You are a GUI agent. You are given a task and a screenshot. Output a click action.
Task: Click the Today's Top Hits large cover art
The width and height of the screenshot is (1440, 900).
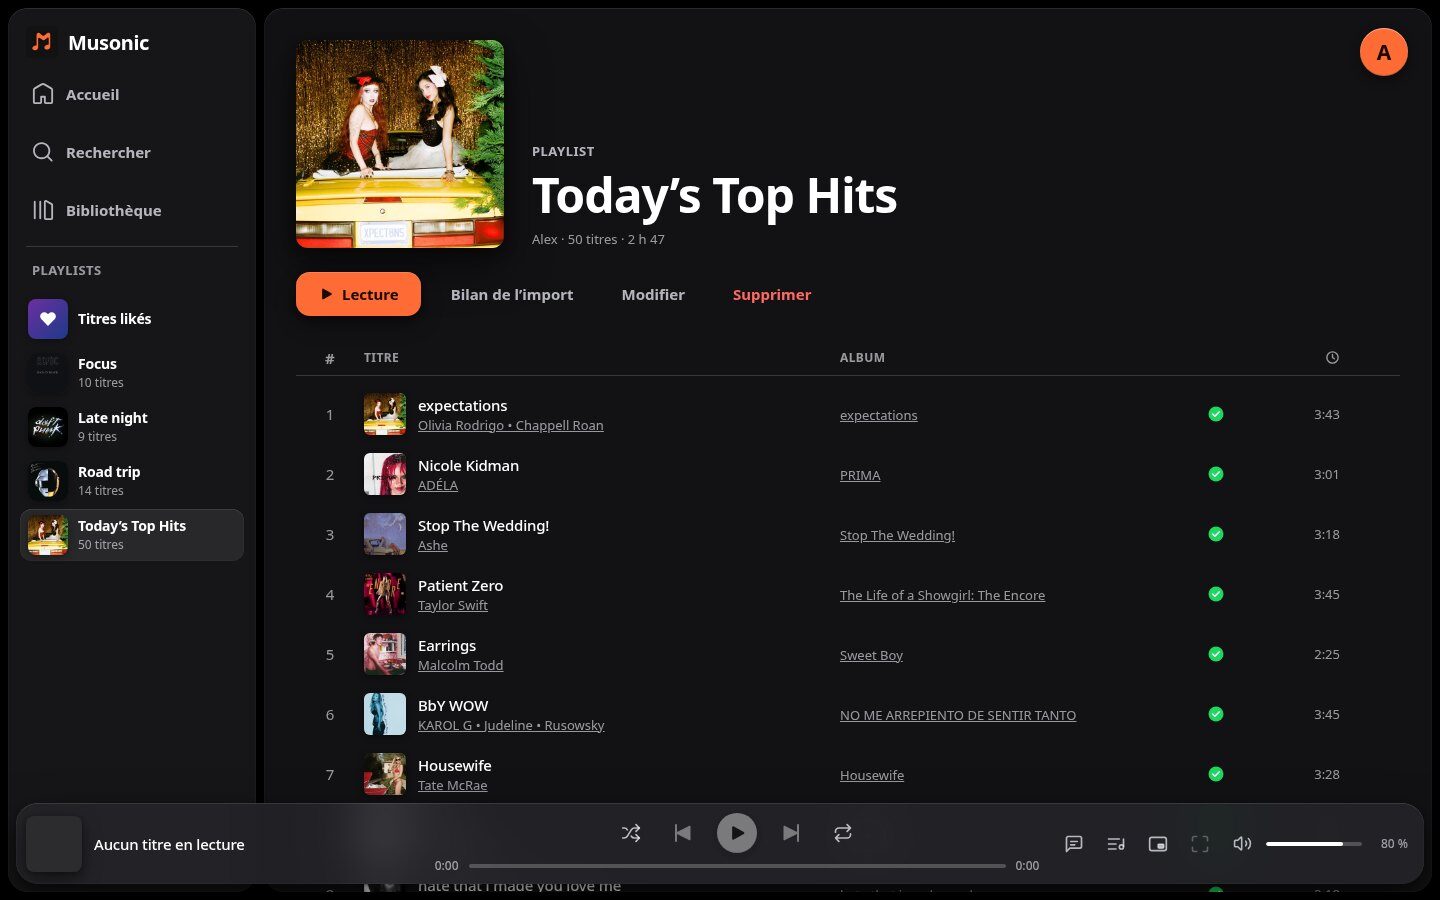point(400,144)
